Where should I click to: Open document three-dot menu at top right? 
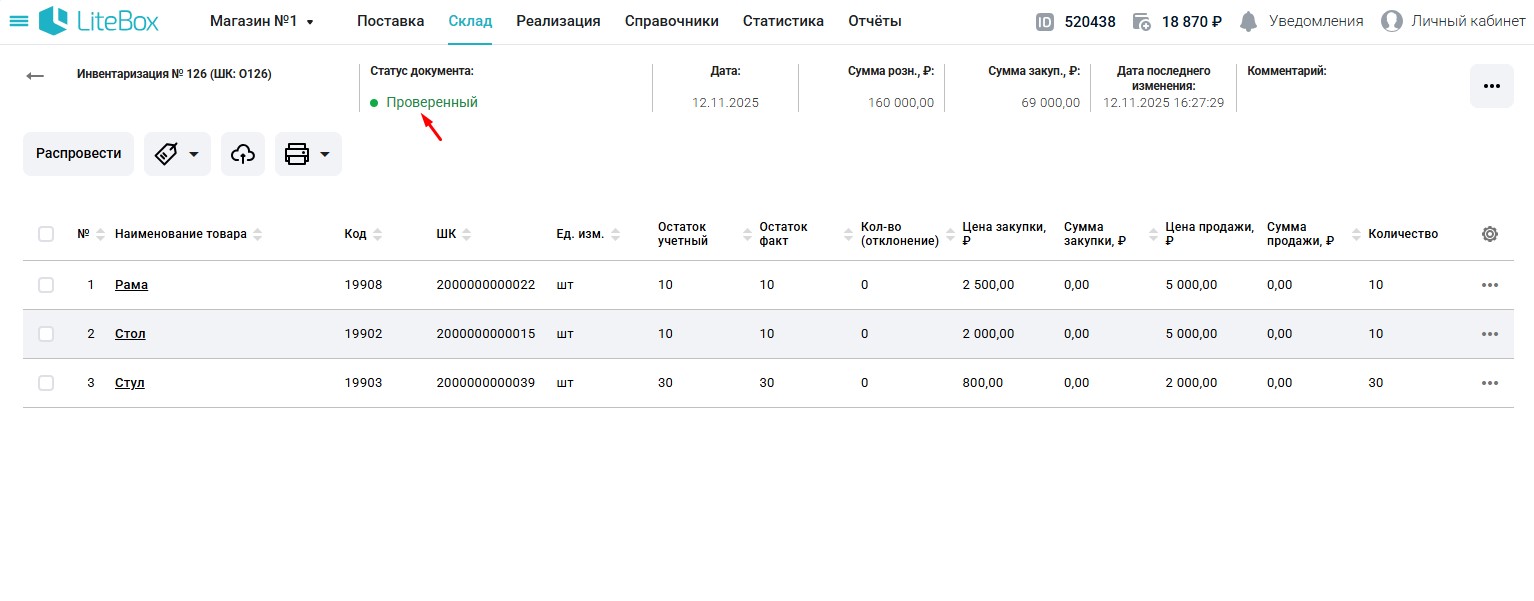[1491, 86]
